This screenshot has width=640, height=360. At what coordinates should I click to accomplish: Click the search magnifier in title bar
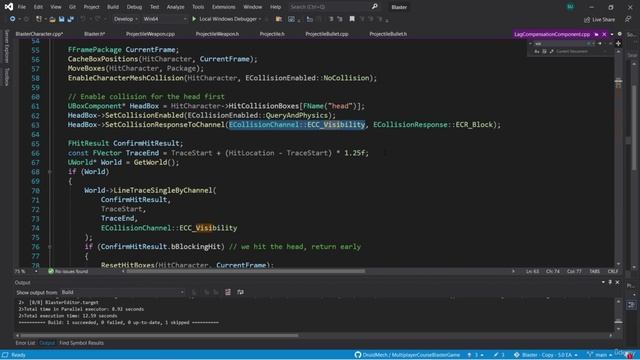point(375,7)
